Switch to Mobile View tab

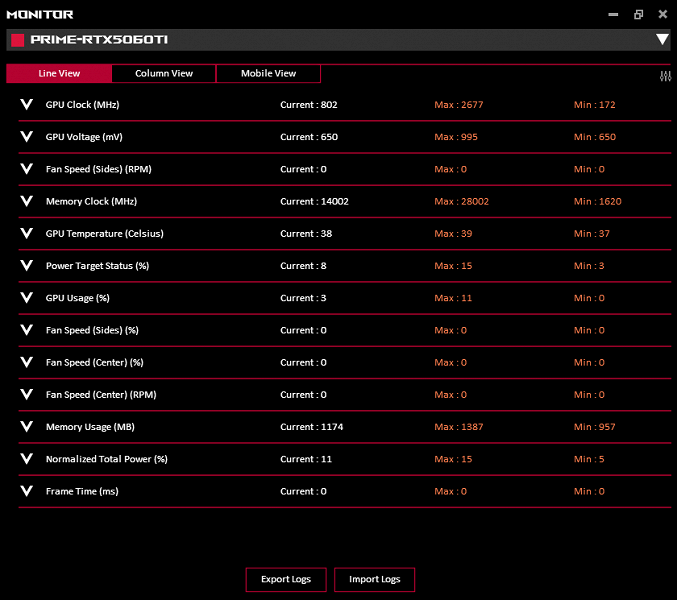[269, 73]
